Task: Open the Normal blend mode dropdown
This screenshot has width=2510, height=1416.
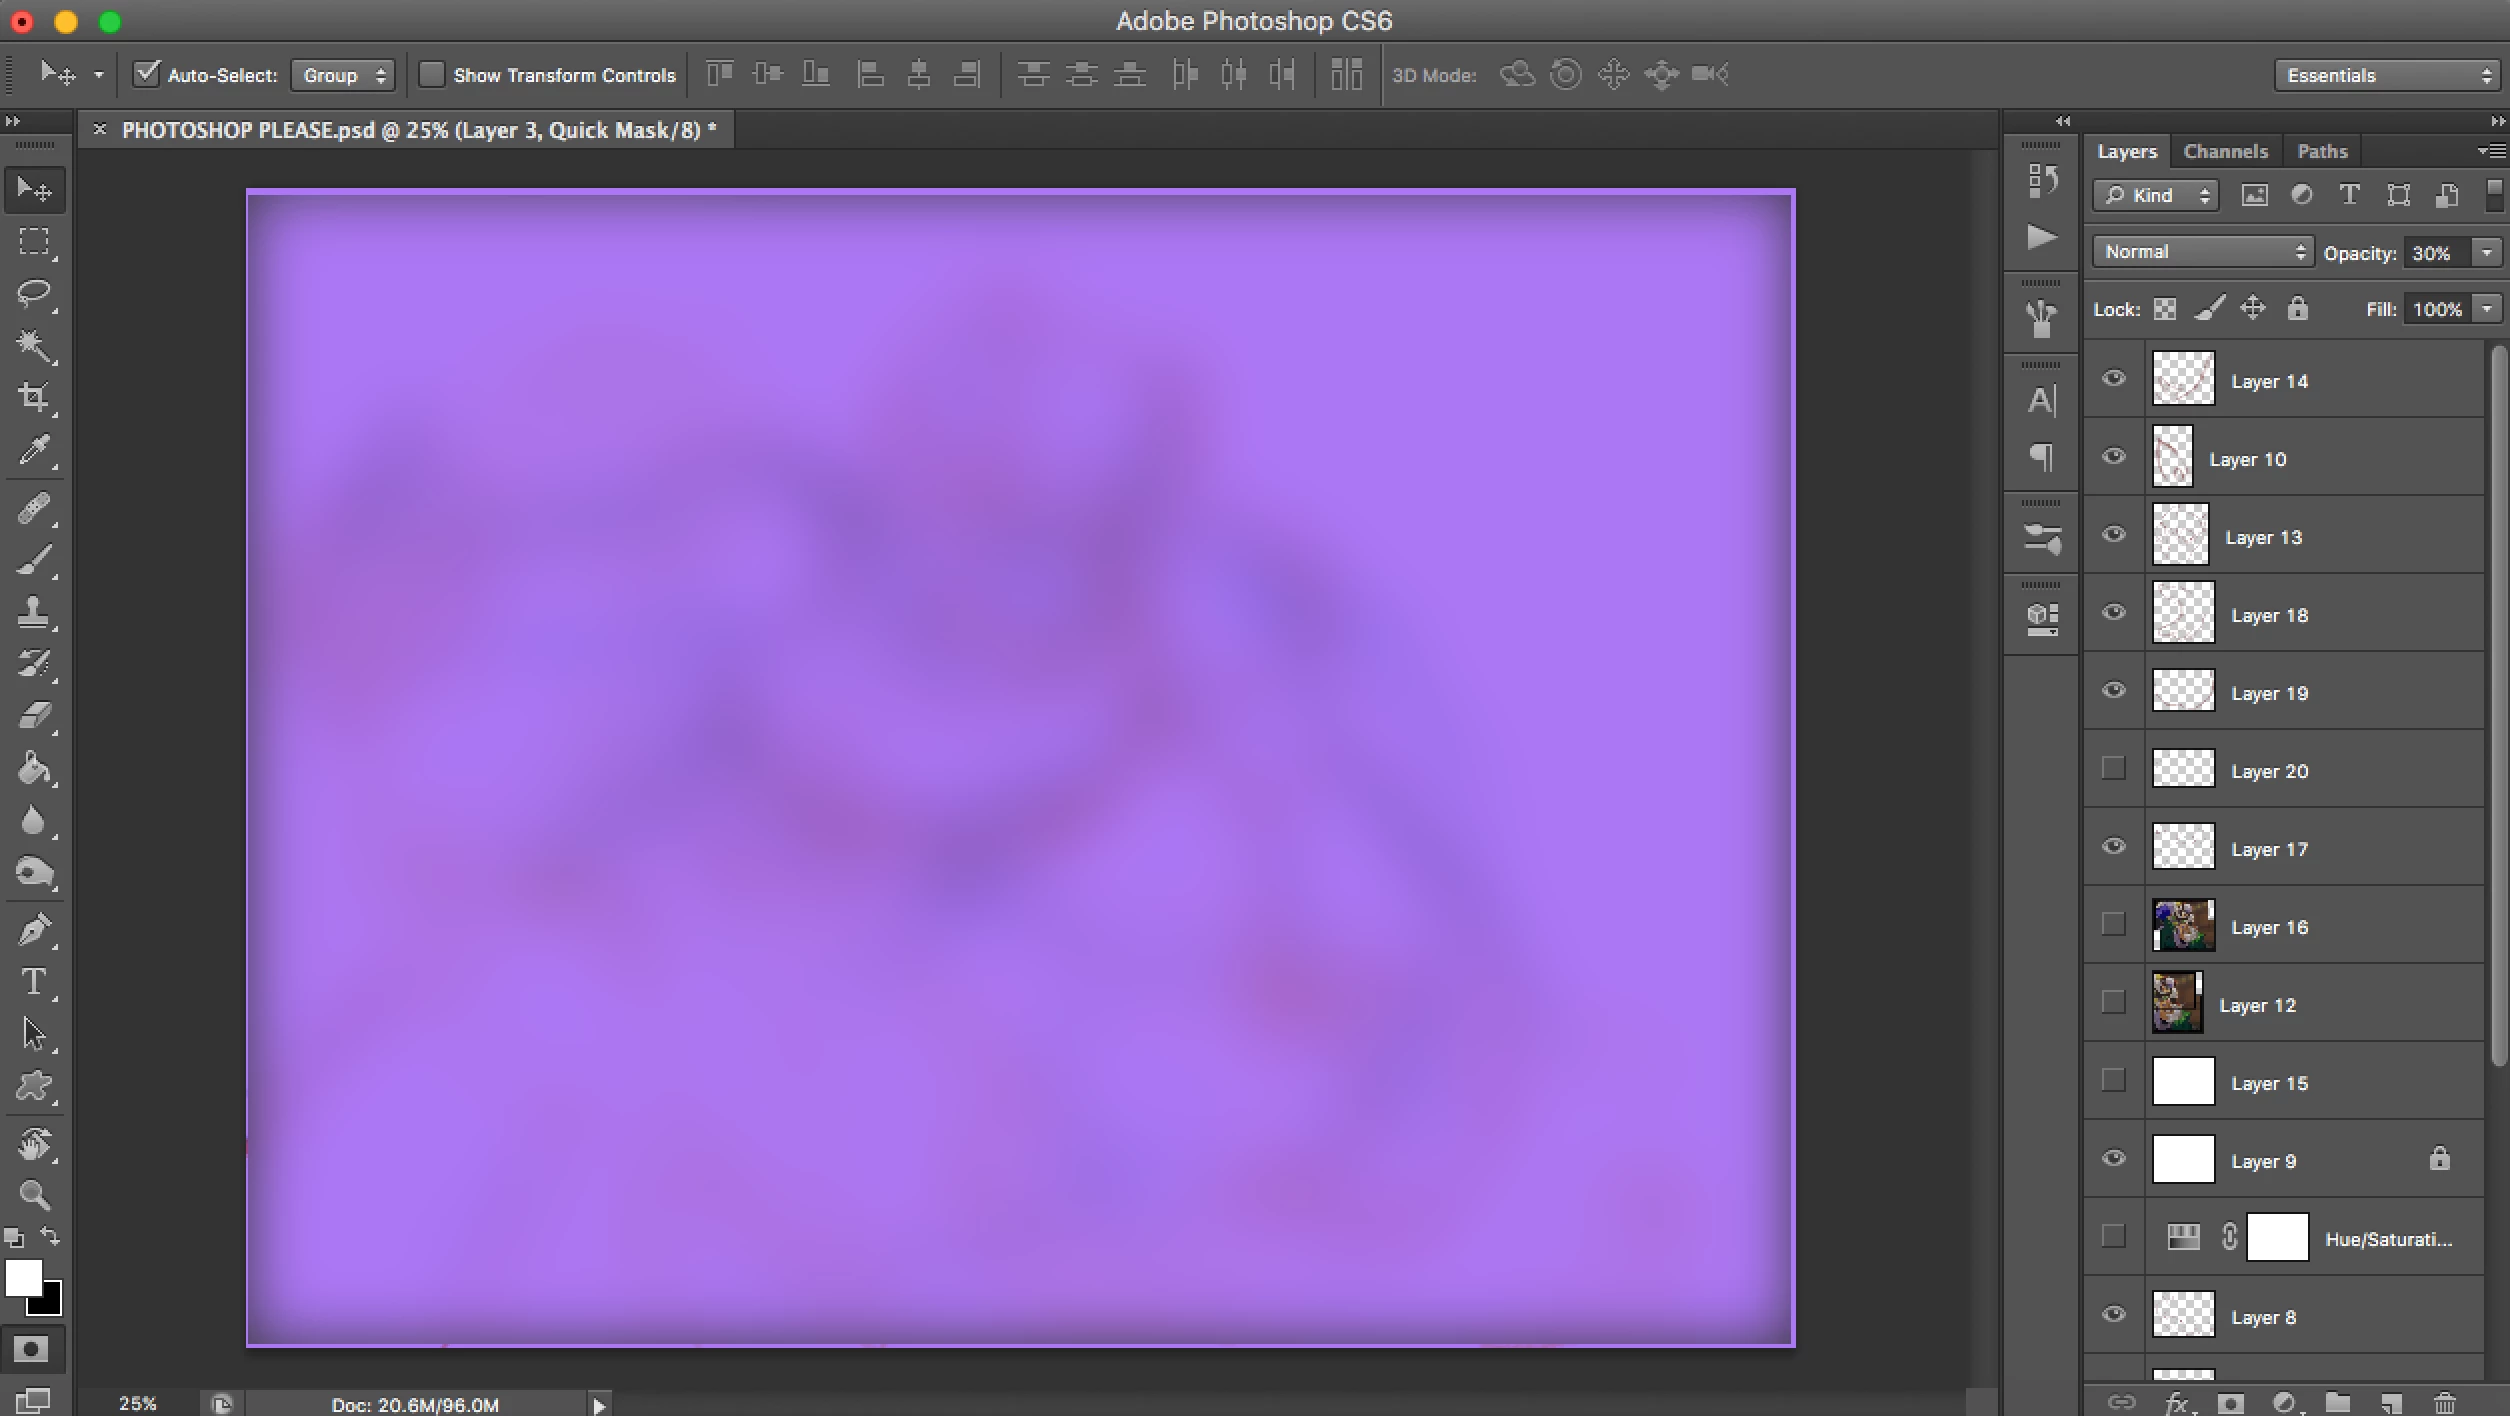Action: [2202, 252]
